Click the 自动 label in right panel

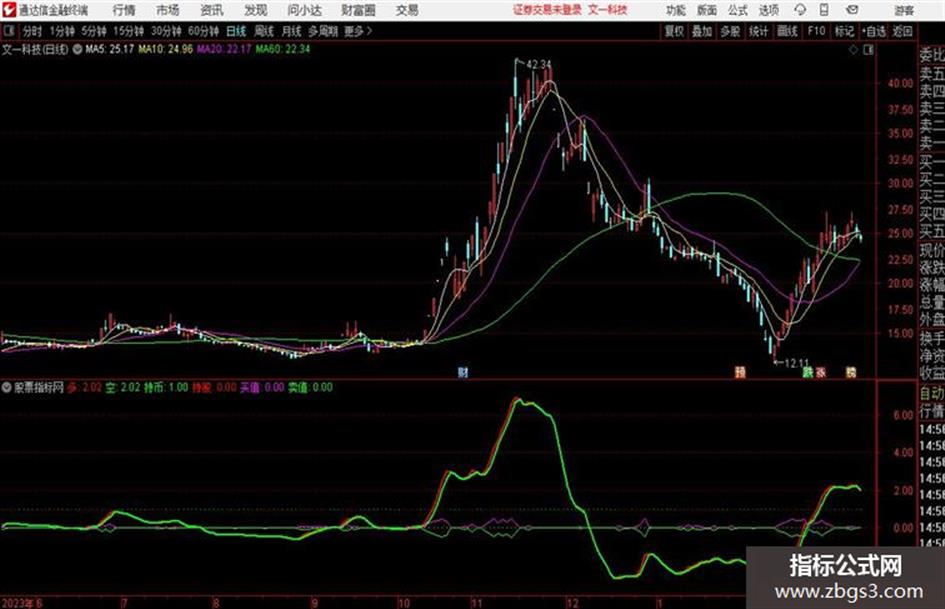(x=932, y=393)
